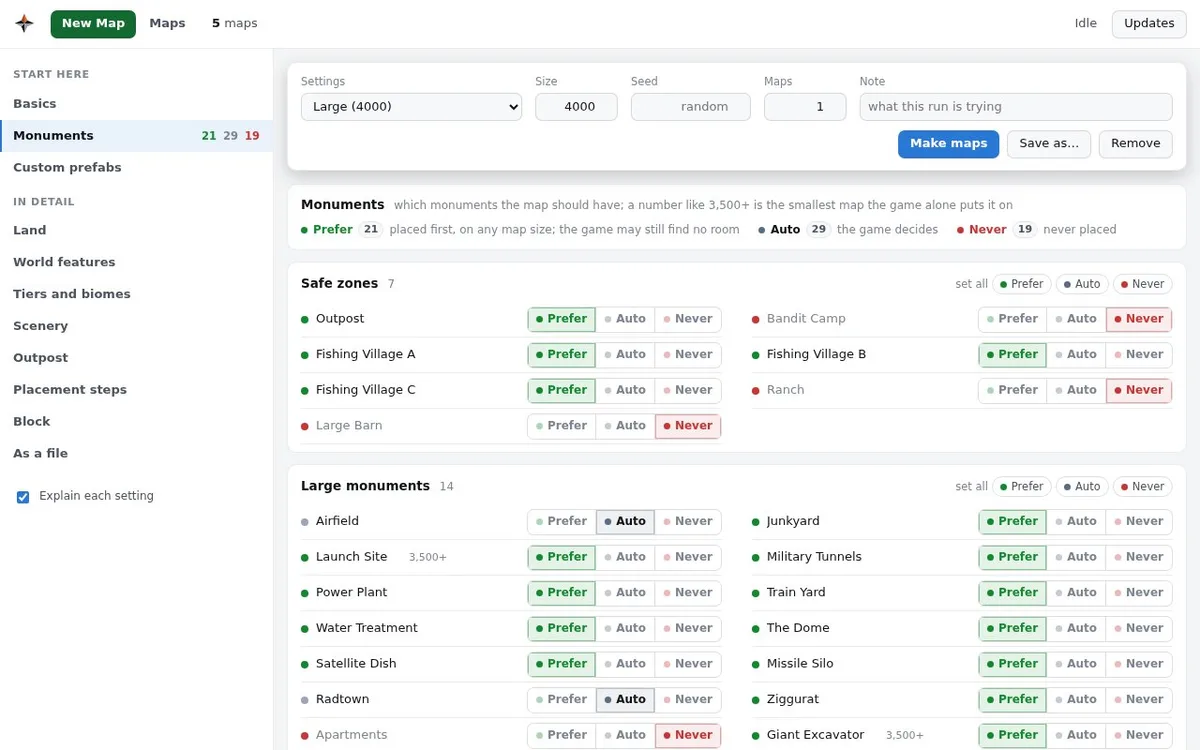This screenshot has width=1200, height=750.
Task: Set Airfield to Prefer
Action: (x=562, y=521)
